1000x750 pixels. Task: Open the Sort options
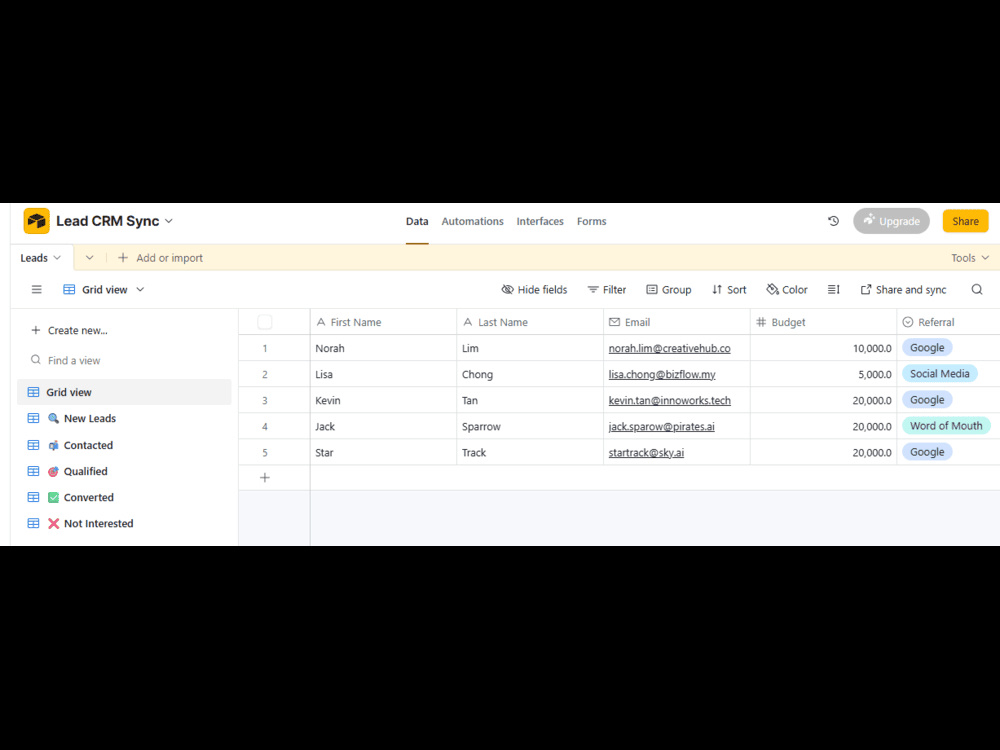[x=728, y=290]
